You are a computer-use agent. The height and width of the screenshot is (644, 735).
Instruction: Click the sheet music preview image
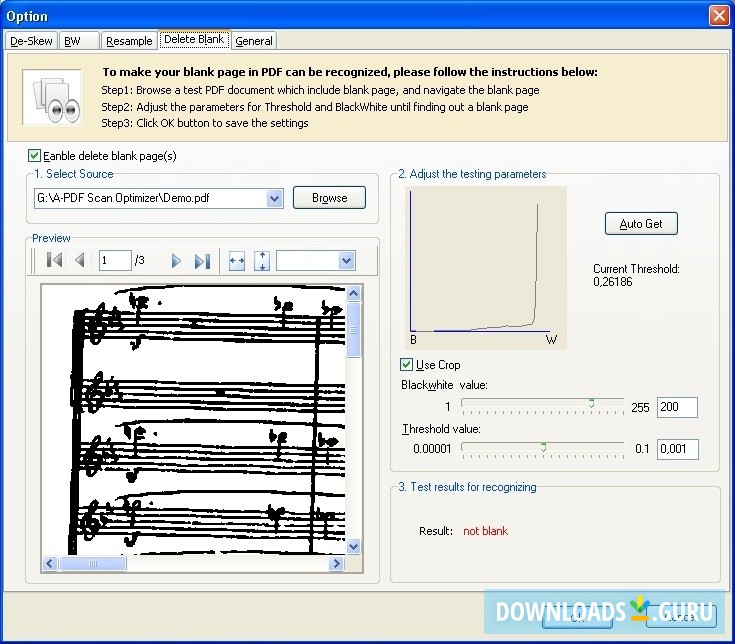[194, 420]
